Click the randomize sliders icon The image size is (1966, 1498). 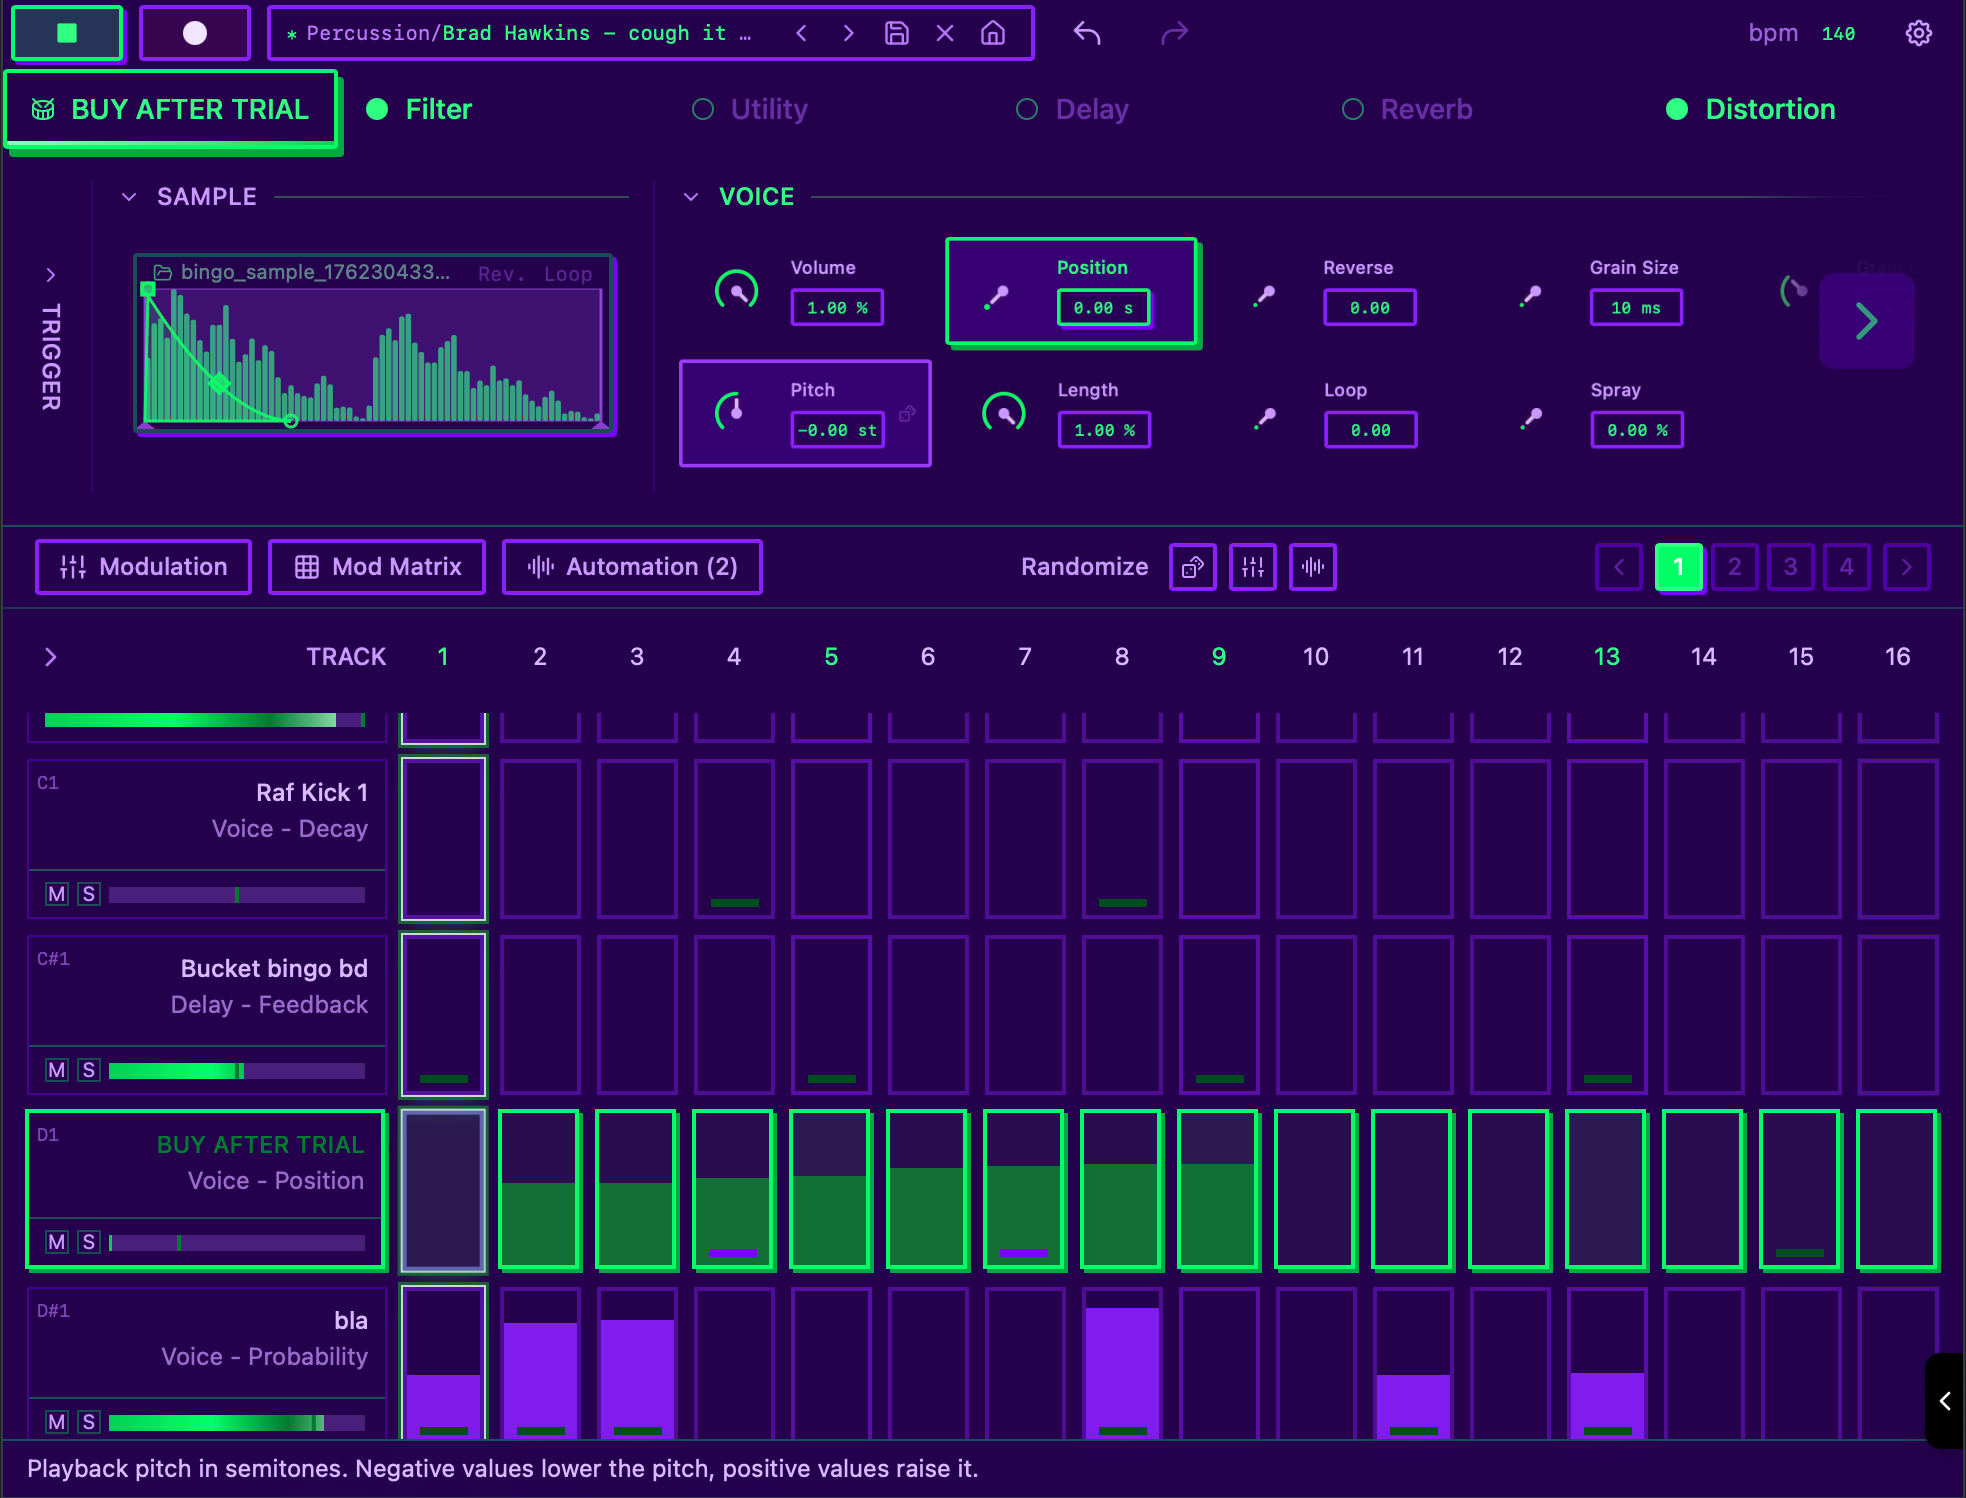(1252, 567)
